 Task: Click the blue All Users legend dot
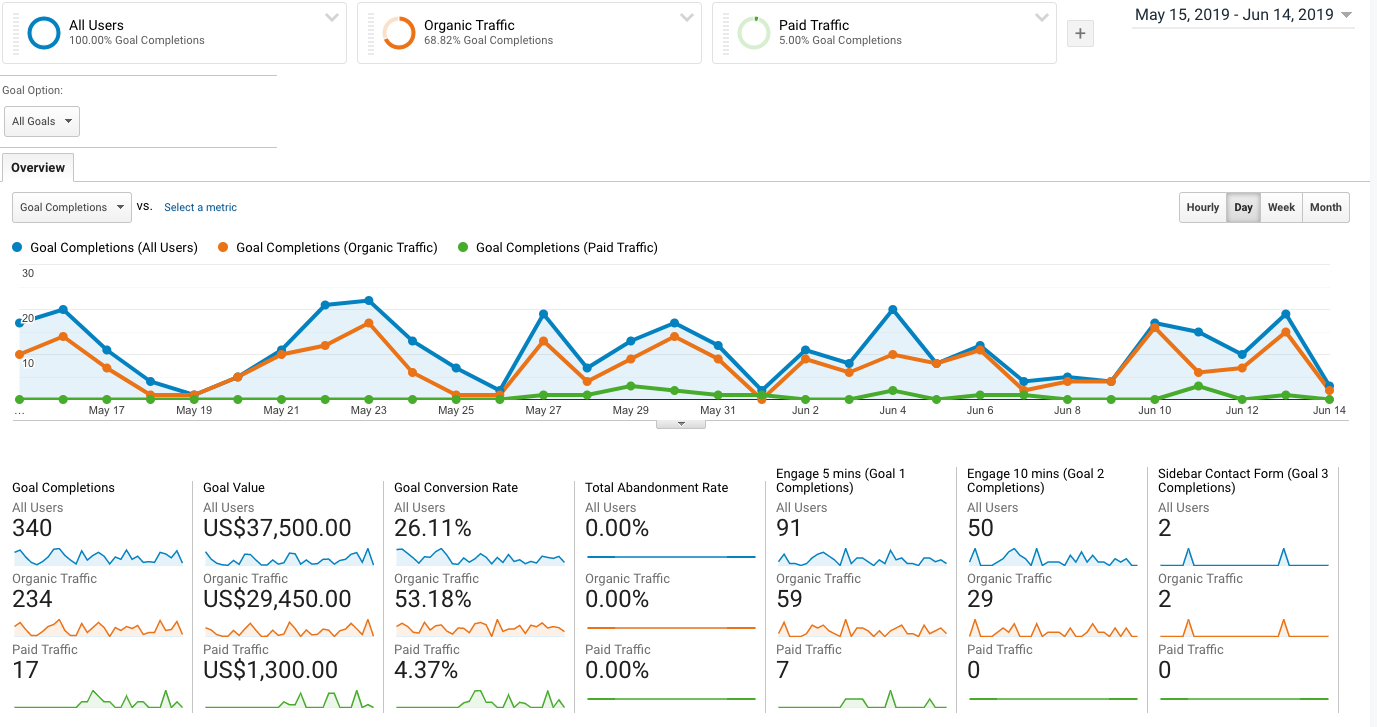click(x=18, y=247)
